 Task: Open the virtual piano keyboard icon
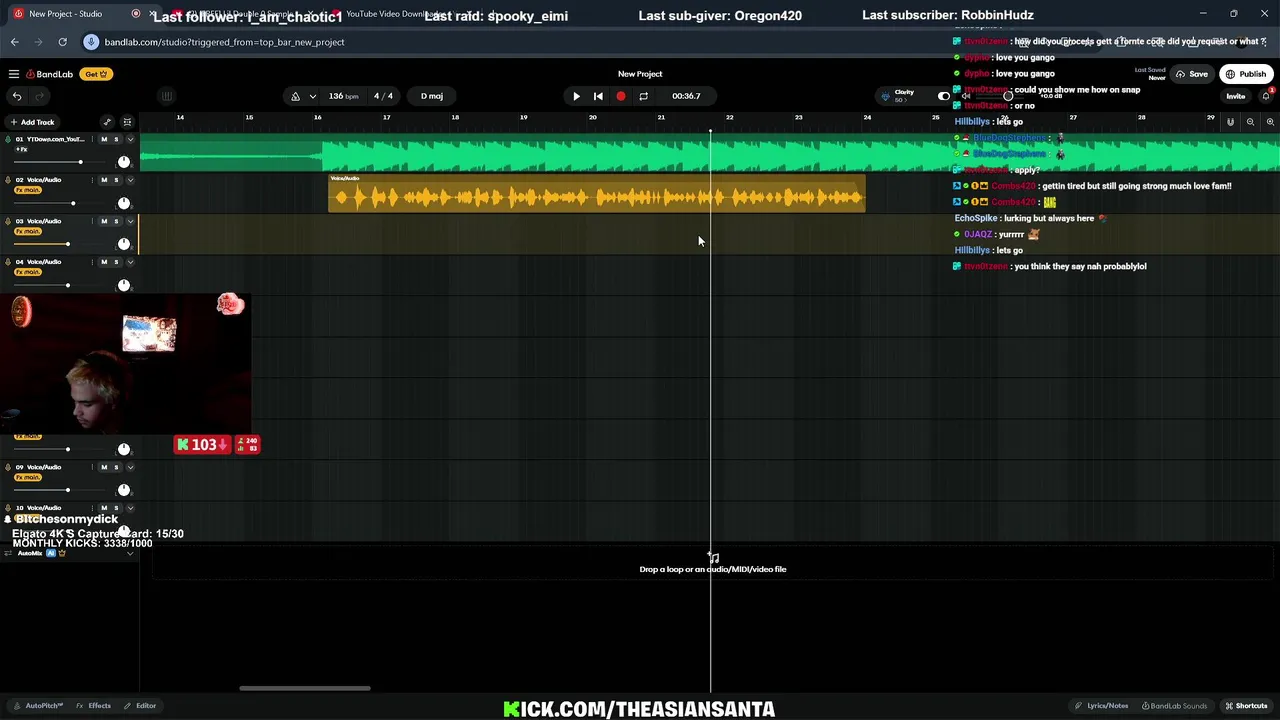(167, 96)
